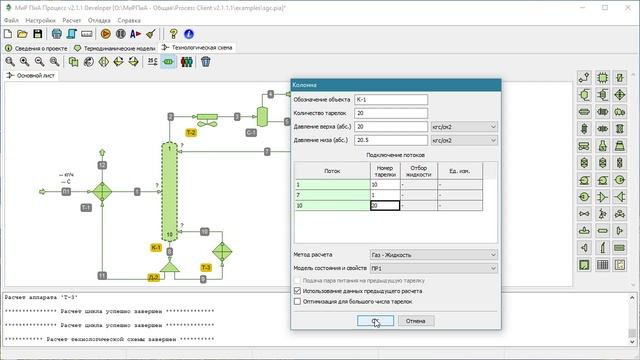Click the Давление верха value field
The height and width of the screenshot is (360, 640).
[x=391, y=127]
